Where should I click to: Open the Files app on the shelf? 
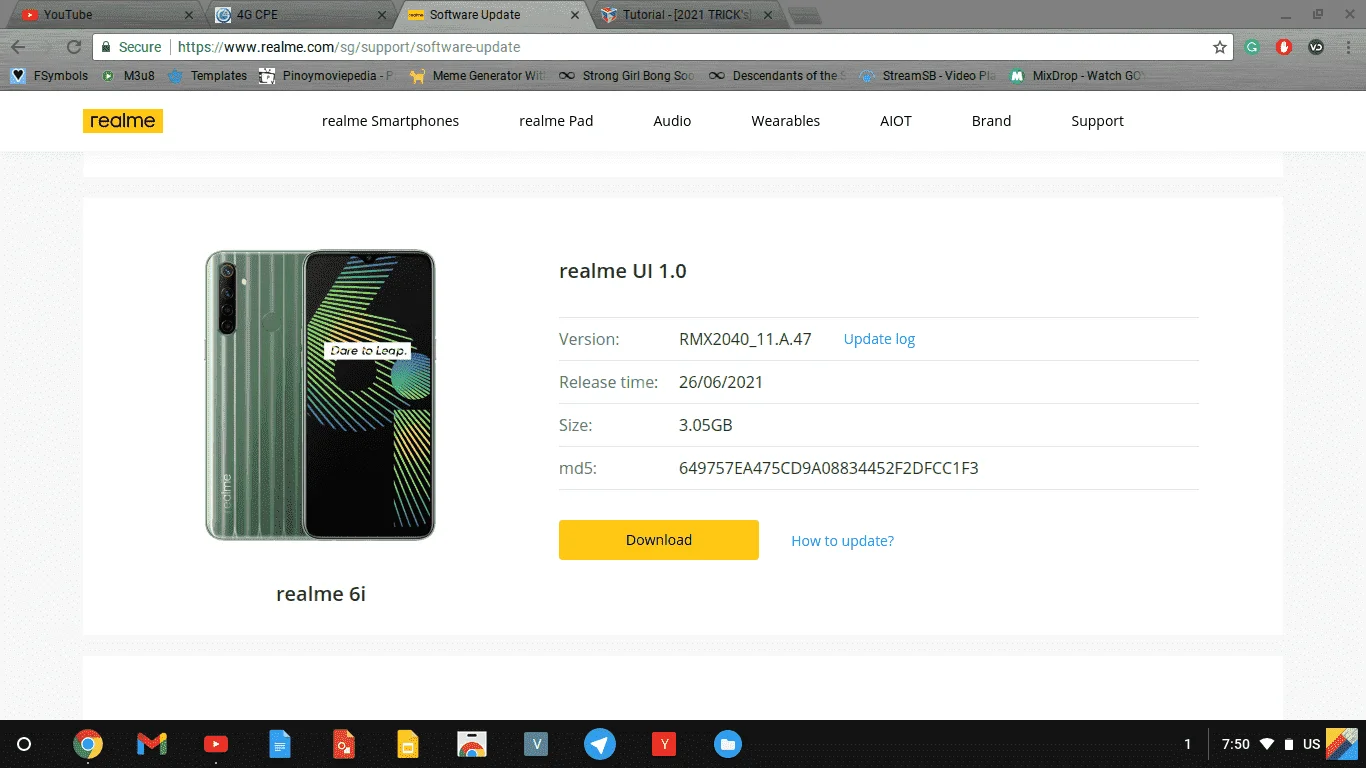pyautogui.click(x=728, y=744)
